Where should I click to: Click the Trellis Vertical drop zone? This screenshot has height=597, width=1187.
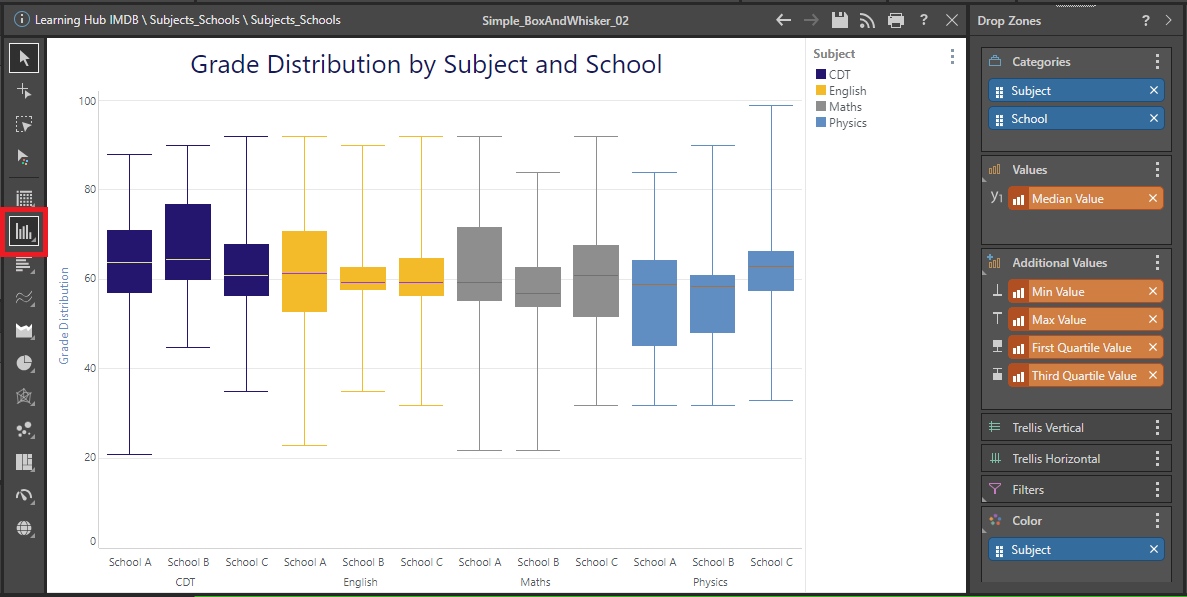point(1060,428)
